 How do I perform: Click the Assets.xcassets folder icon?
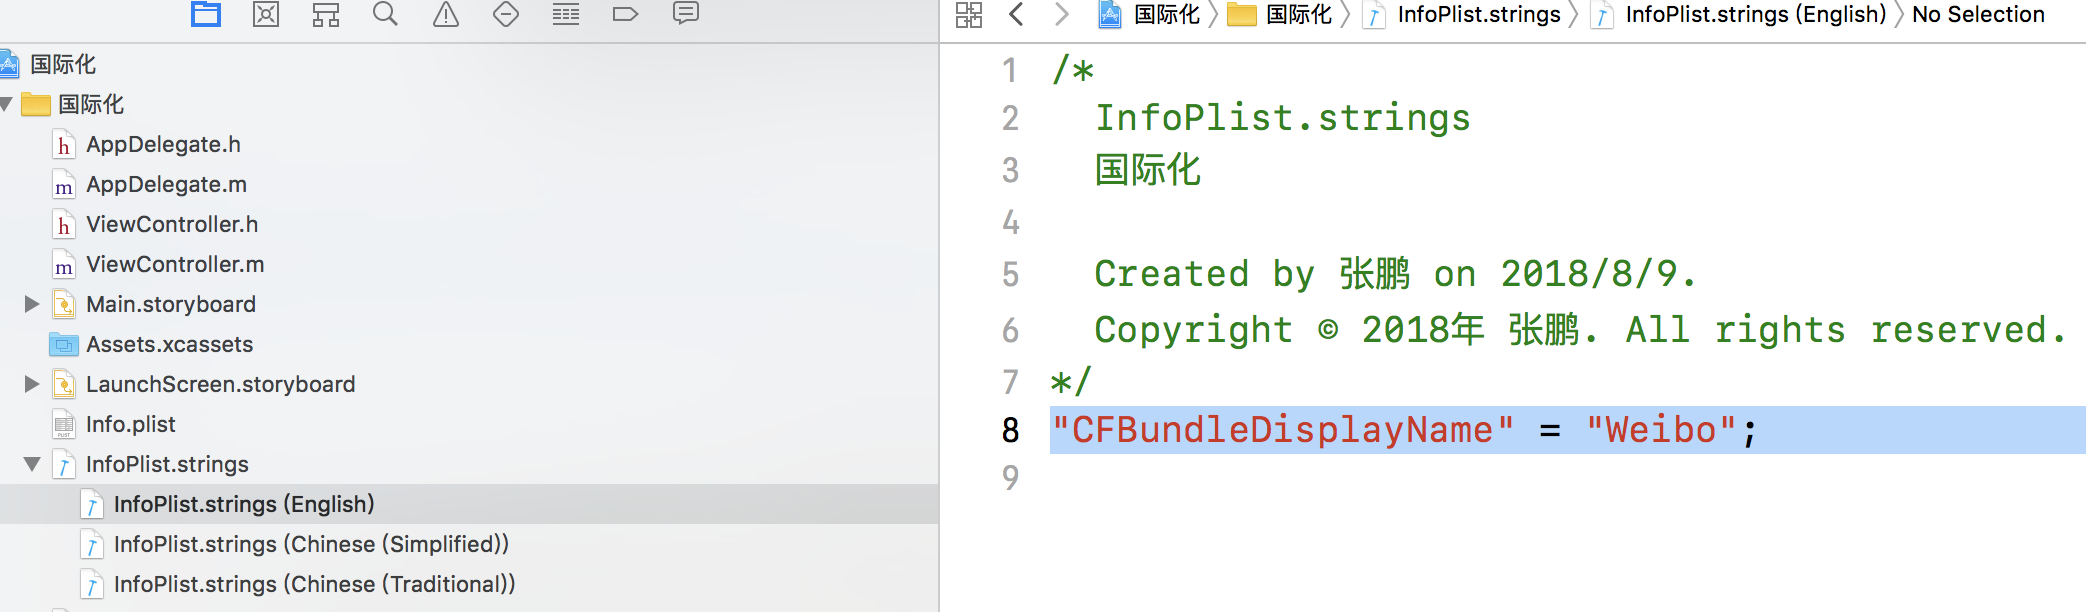pyautogui.click(x=63, y=344)
